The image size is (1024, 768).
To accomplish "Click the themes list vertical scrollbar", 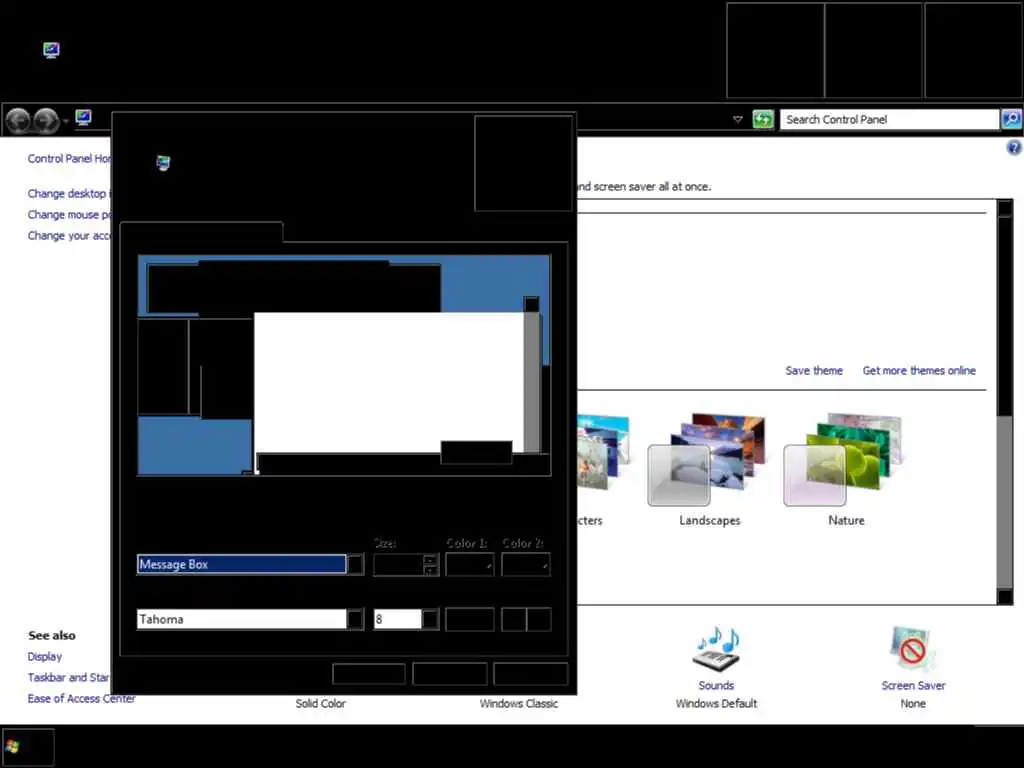I will (x=1004, y=402).
